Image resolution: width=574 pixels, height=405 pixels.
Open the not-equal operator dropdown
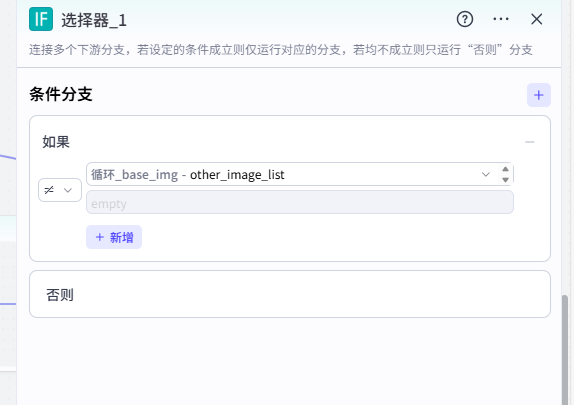point(60,190)
